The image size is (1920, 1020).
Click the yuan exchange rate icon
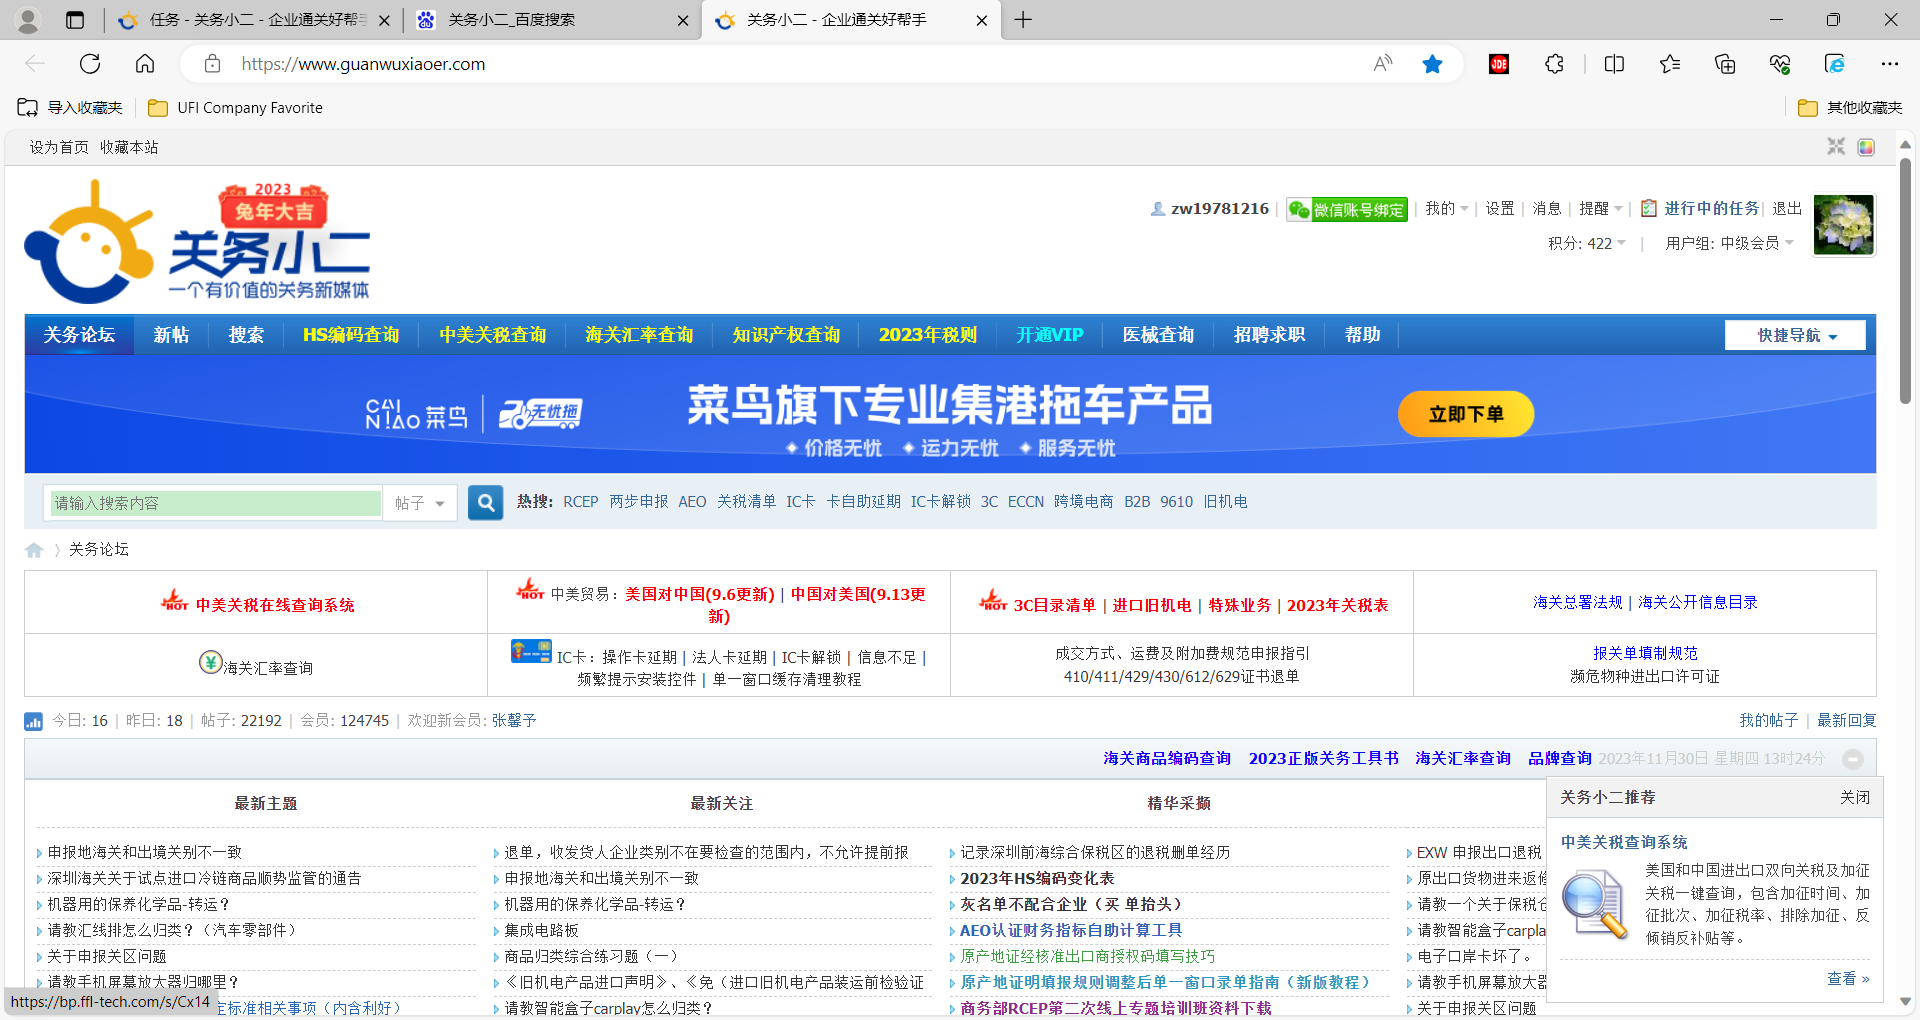210,662
